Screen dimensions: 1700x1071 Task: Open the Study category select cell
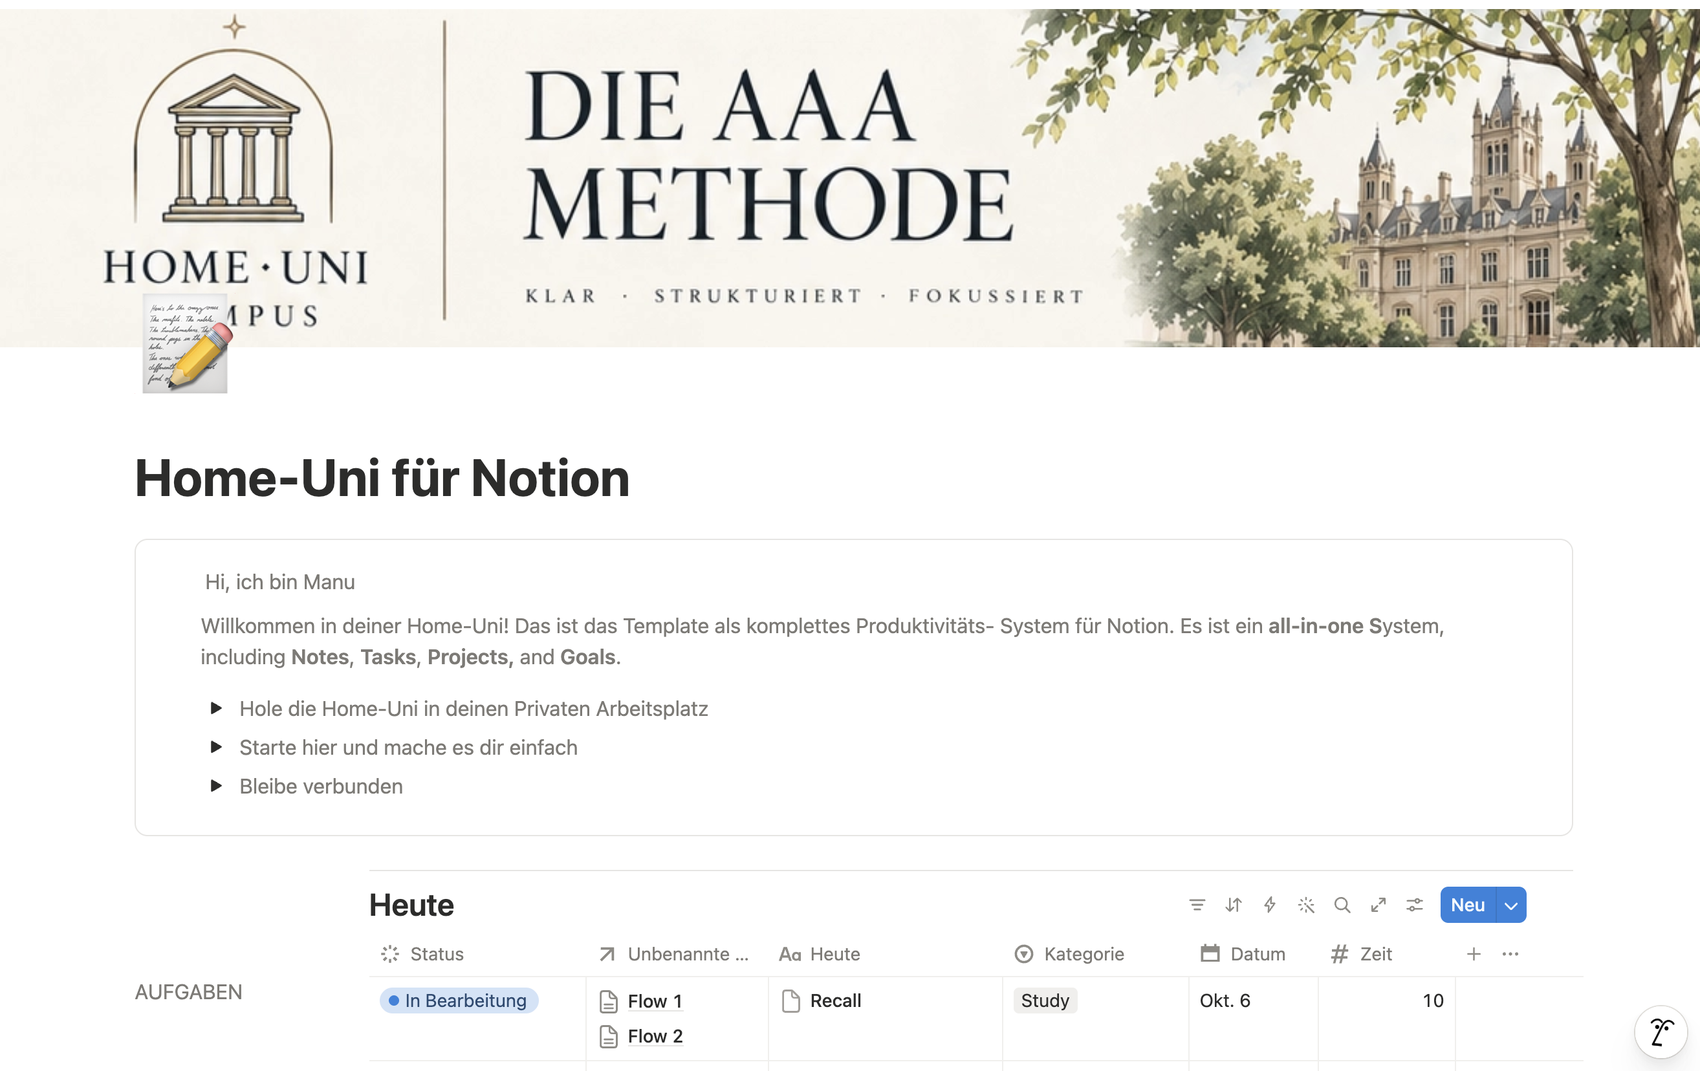point(1045,1000)
